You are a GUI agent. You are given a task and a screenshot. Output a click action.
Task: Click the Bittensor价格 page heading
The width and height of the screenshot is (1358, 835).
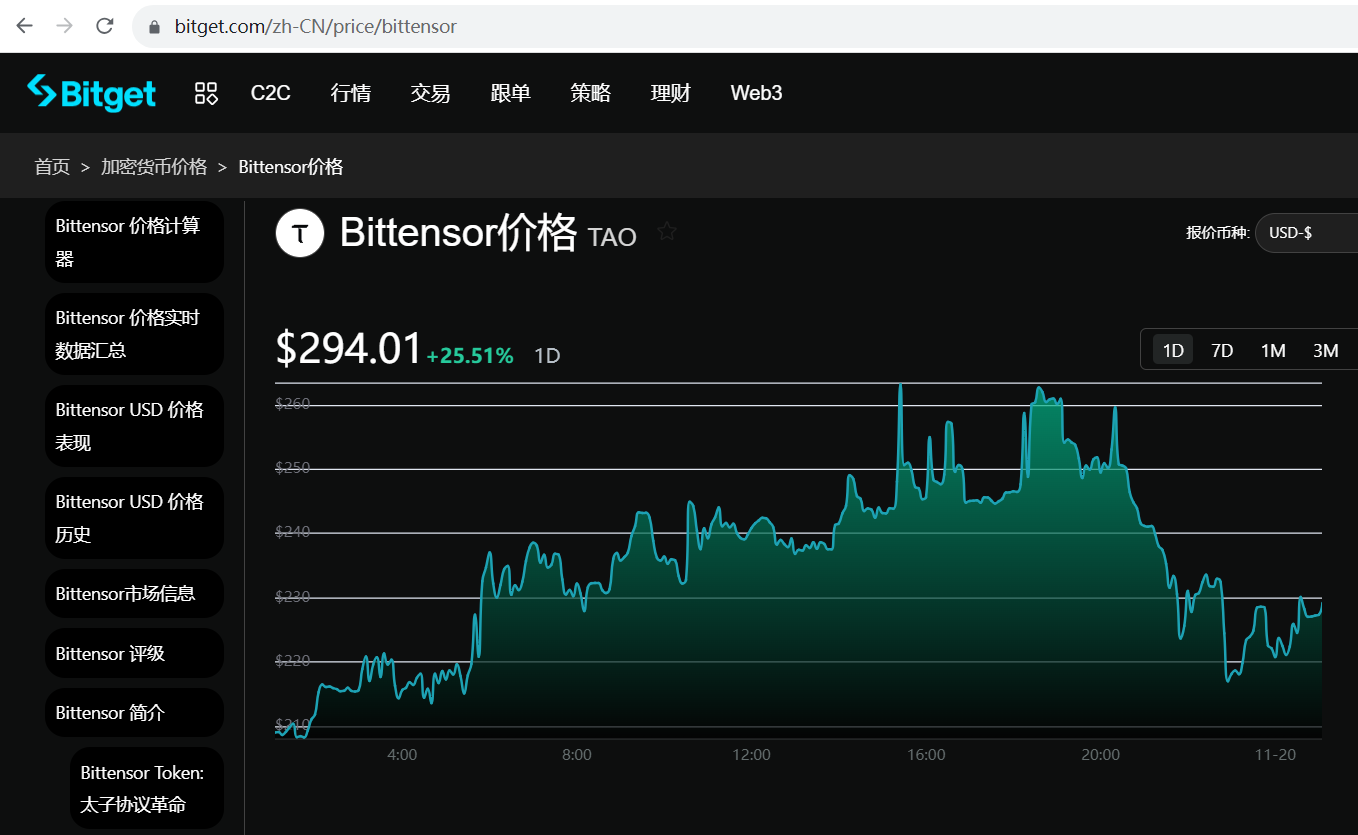(x=459, y=232)
